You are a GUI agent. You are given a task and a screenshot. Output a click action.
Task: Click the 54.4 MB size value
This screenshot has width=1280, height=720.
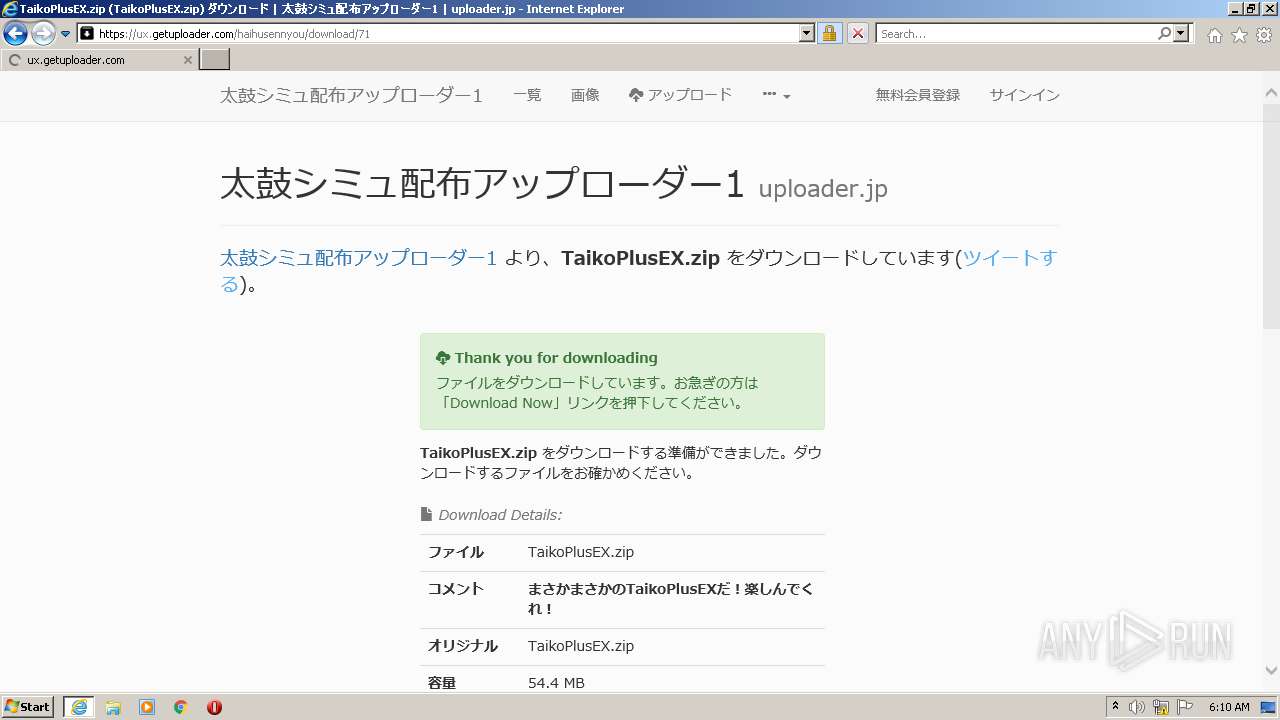point(556,683)
